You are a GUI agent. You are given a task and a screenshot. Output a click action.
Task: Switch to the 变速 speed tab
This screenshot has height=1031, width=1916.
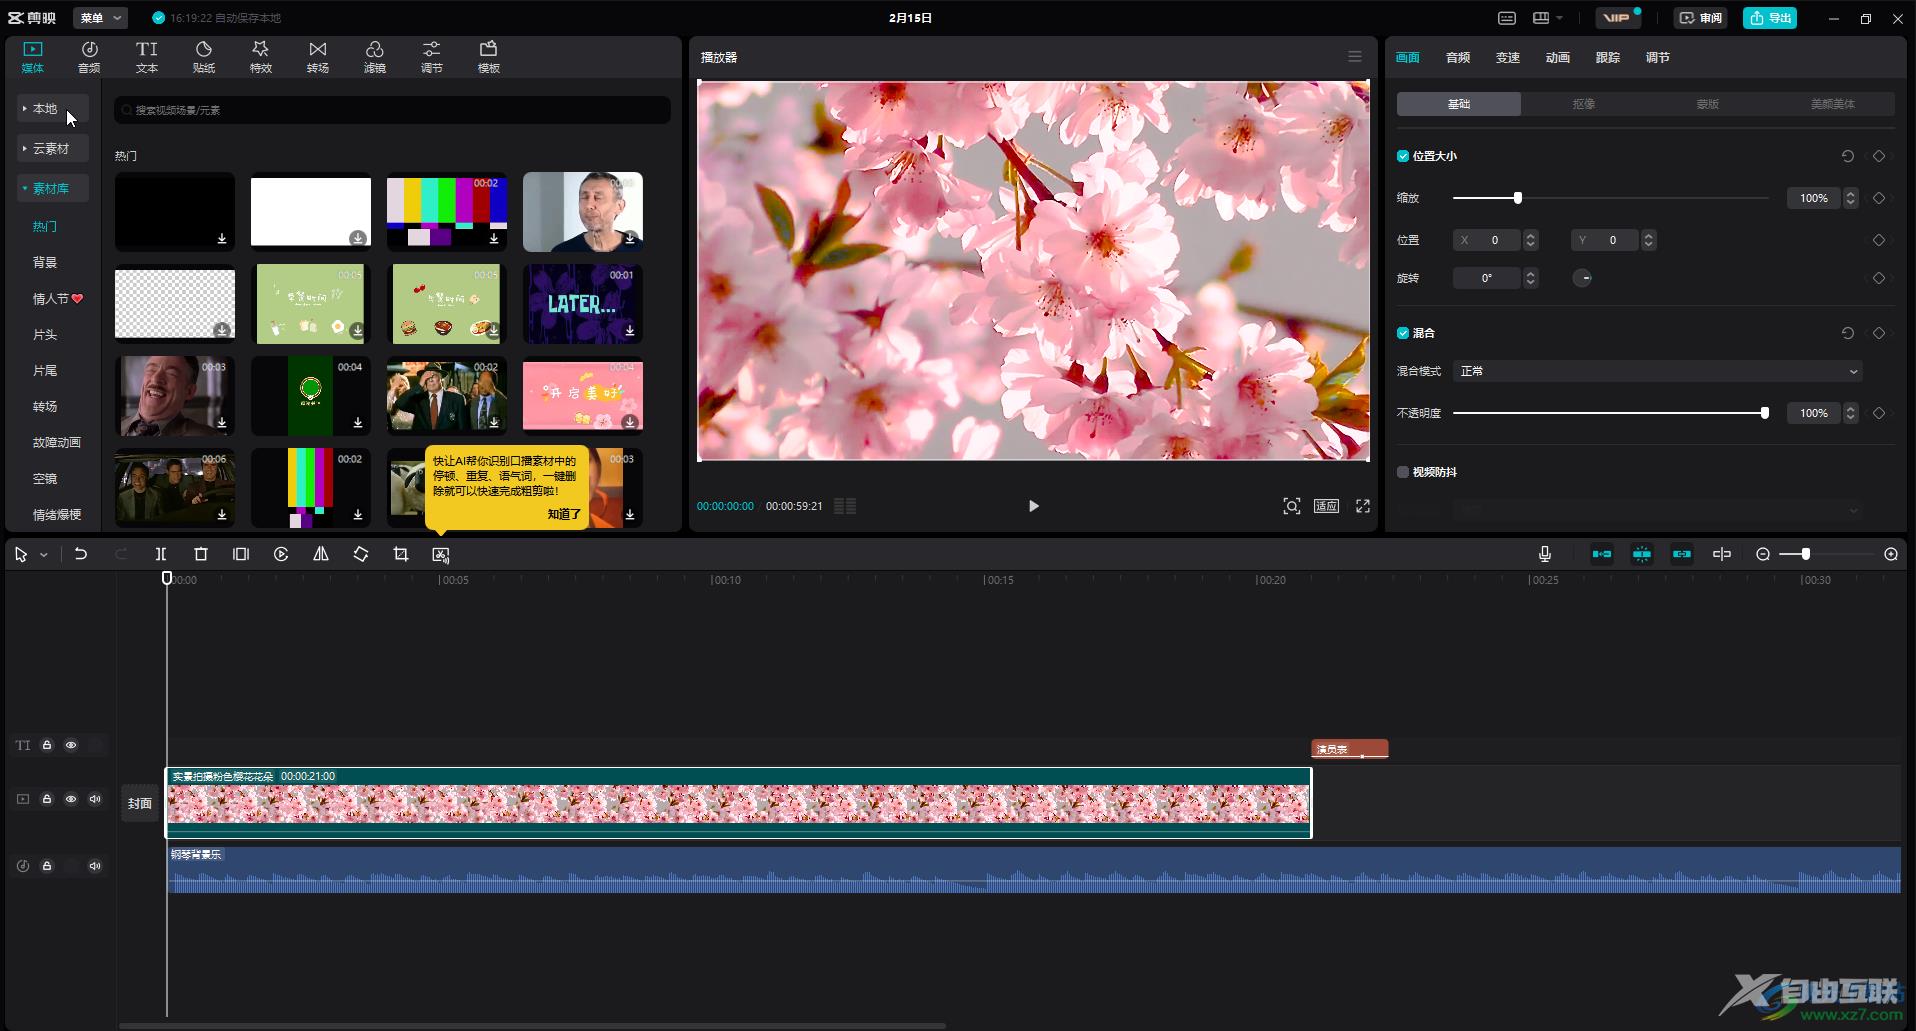[x=1508, y=57]
